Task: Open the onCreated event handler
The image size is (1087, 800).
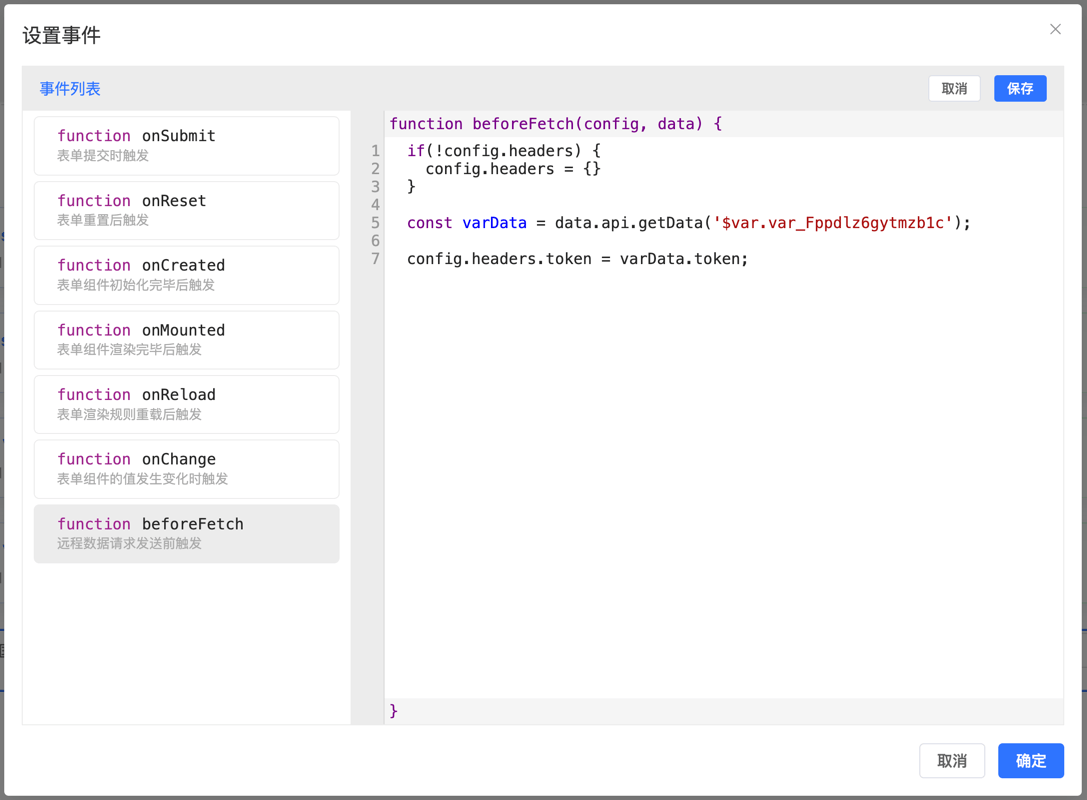Action: (186, 275)
